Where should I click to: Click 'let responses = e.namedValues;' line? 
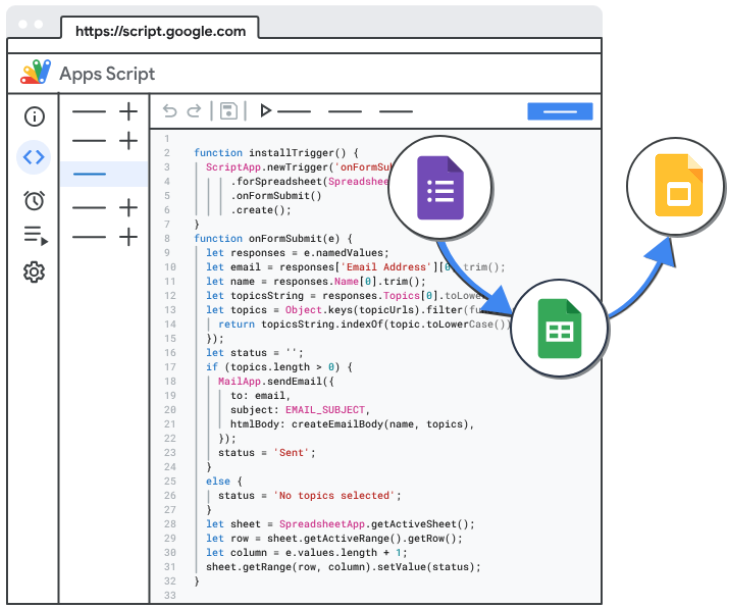[298, 253]
